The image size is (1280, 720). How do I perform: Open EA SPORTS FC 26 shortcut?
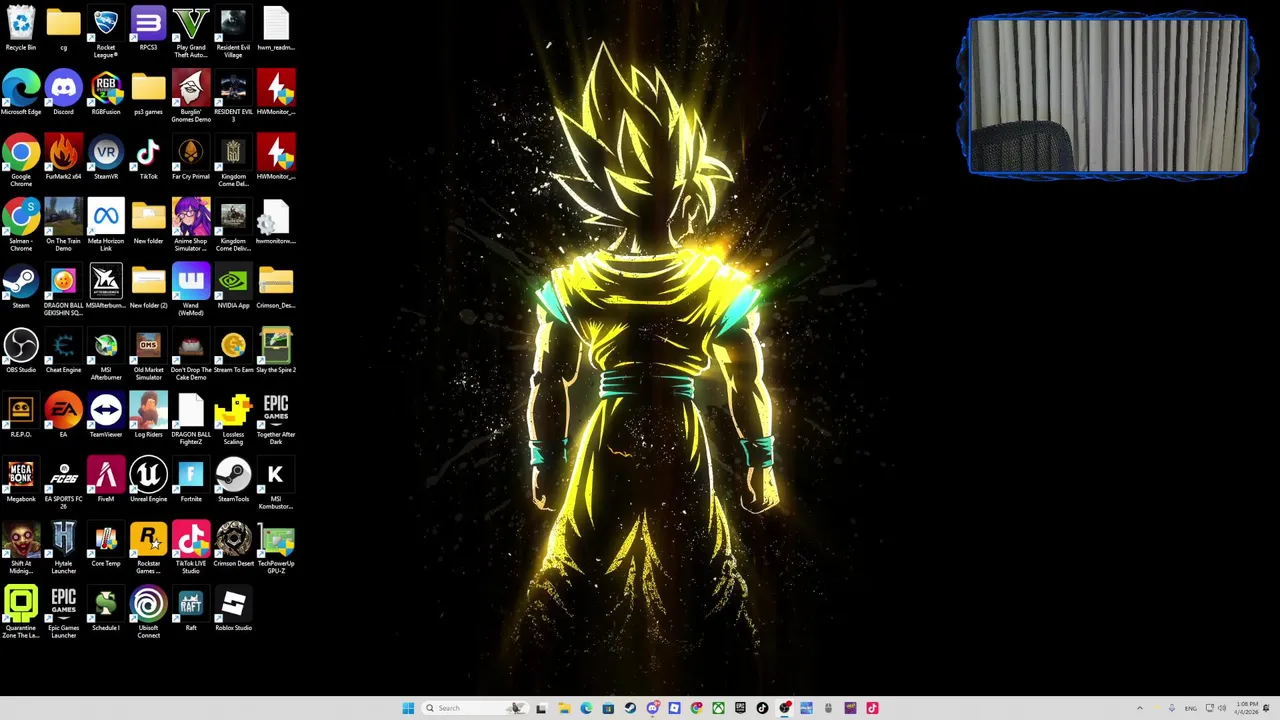(x=63, y=483)
